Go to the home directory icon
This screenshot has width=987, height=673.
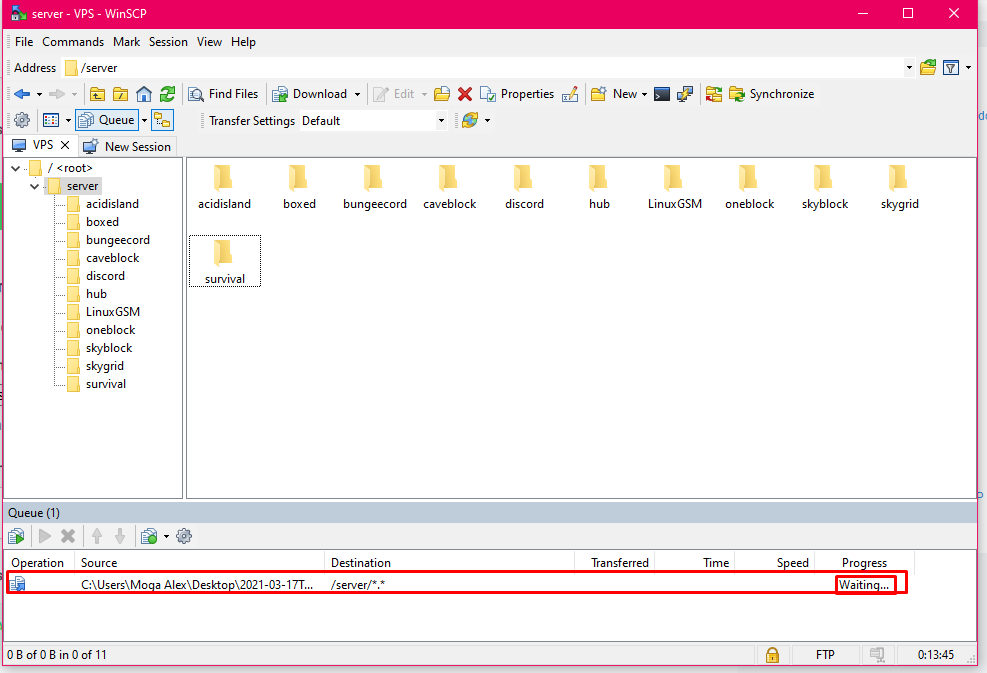click(144, 94)
